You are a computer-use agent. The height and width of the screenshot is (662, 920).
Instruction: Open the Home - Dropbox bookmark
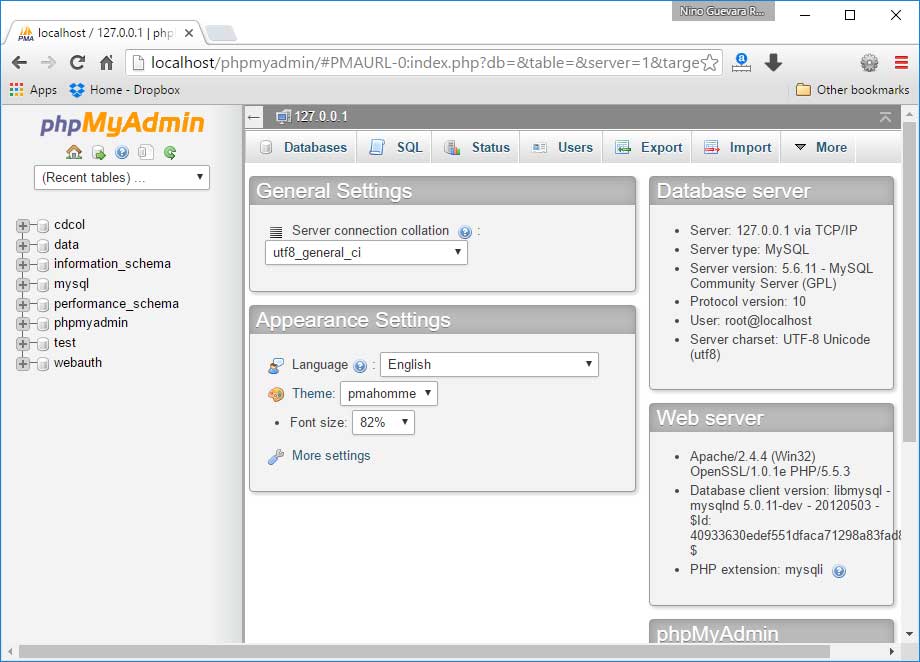pyautogui.click(x=125, y=90)
